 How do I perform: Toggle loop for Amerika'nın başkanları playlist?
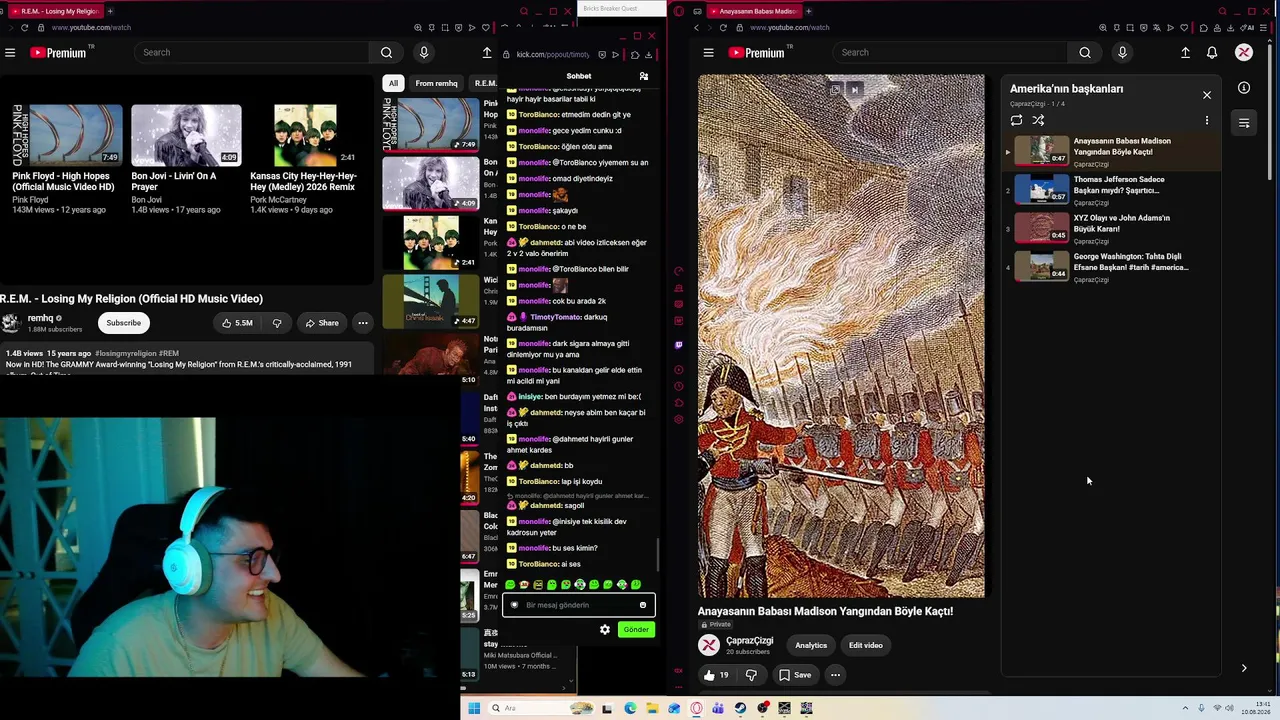pos(1016,120)
